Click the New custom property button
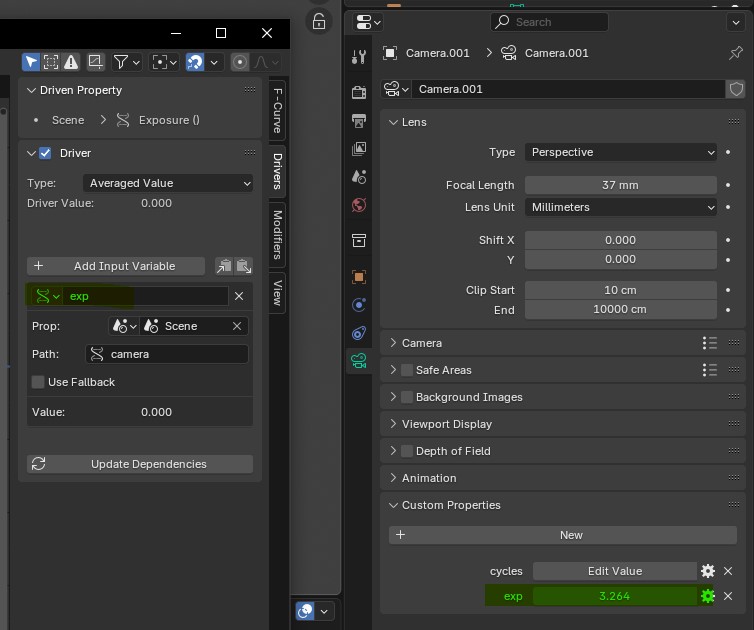 pos(563,535)
